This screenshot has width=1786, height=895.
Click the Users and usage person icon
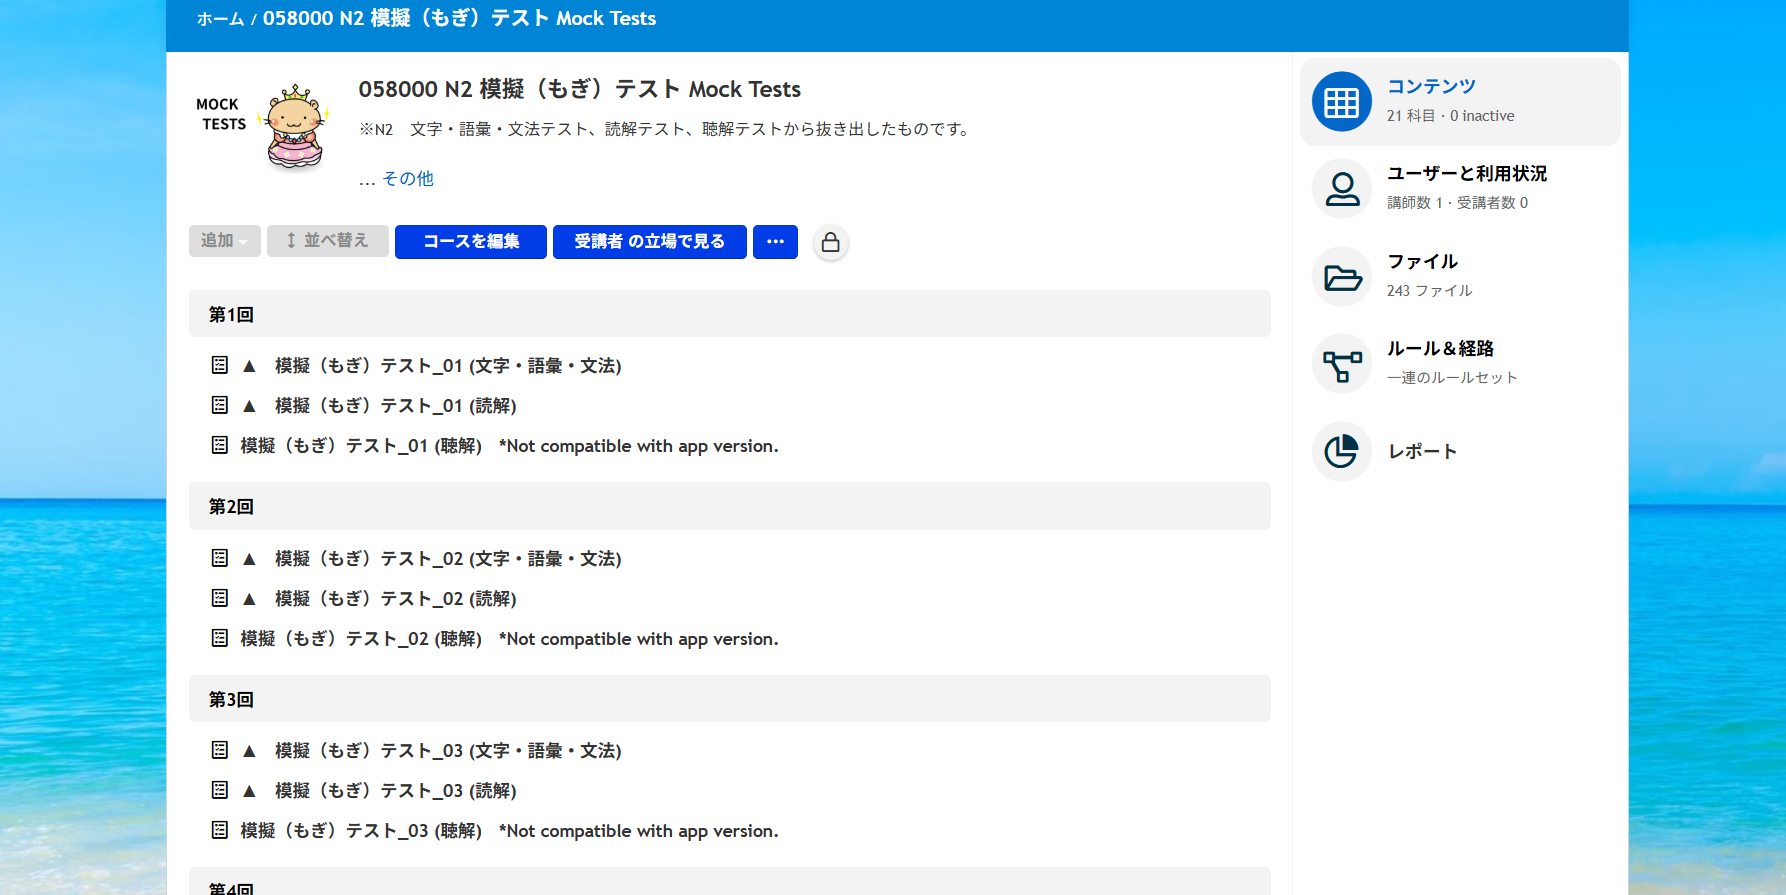pos(1341,189)
